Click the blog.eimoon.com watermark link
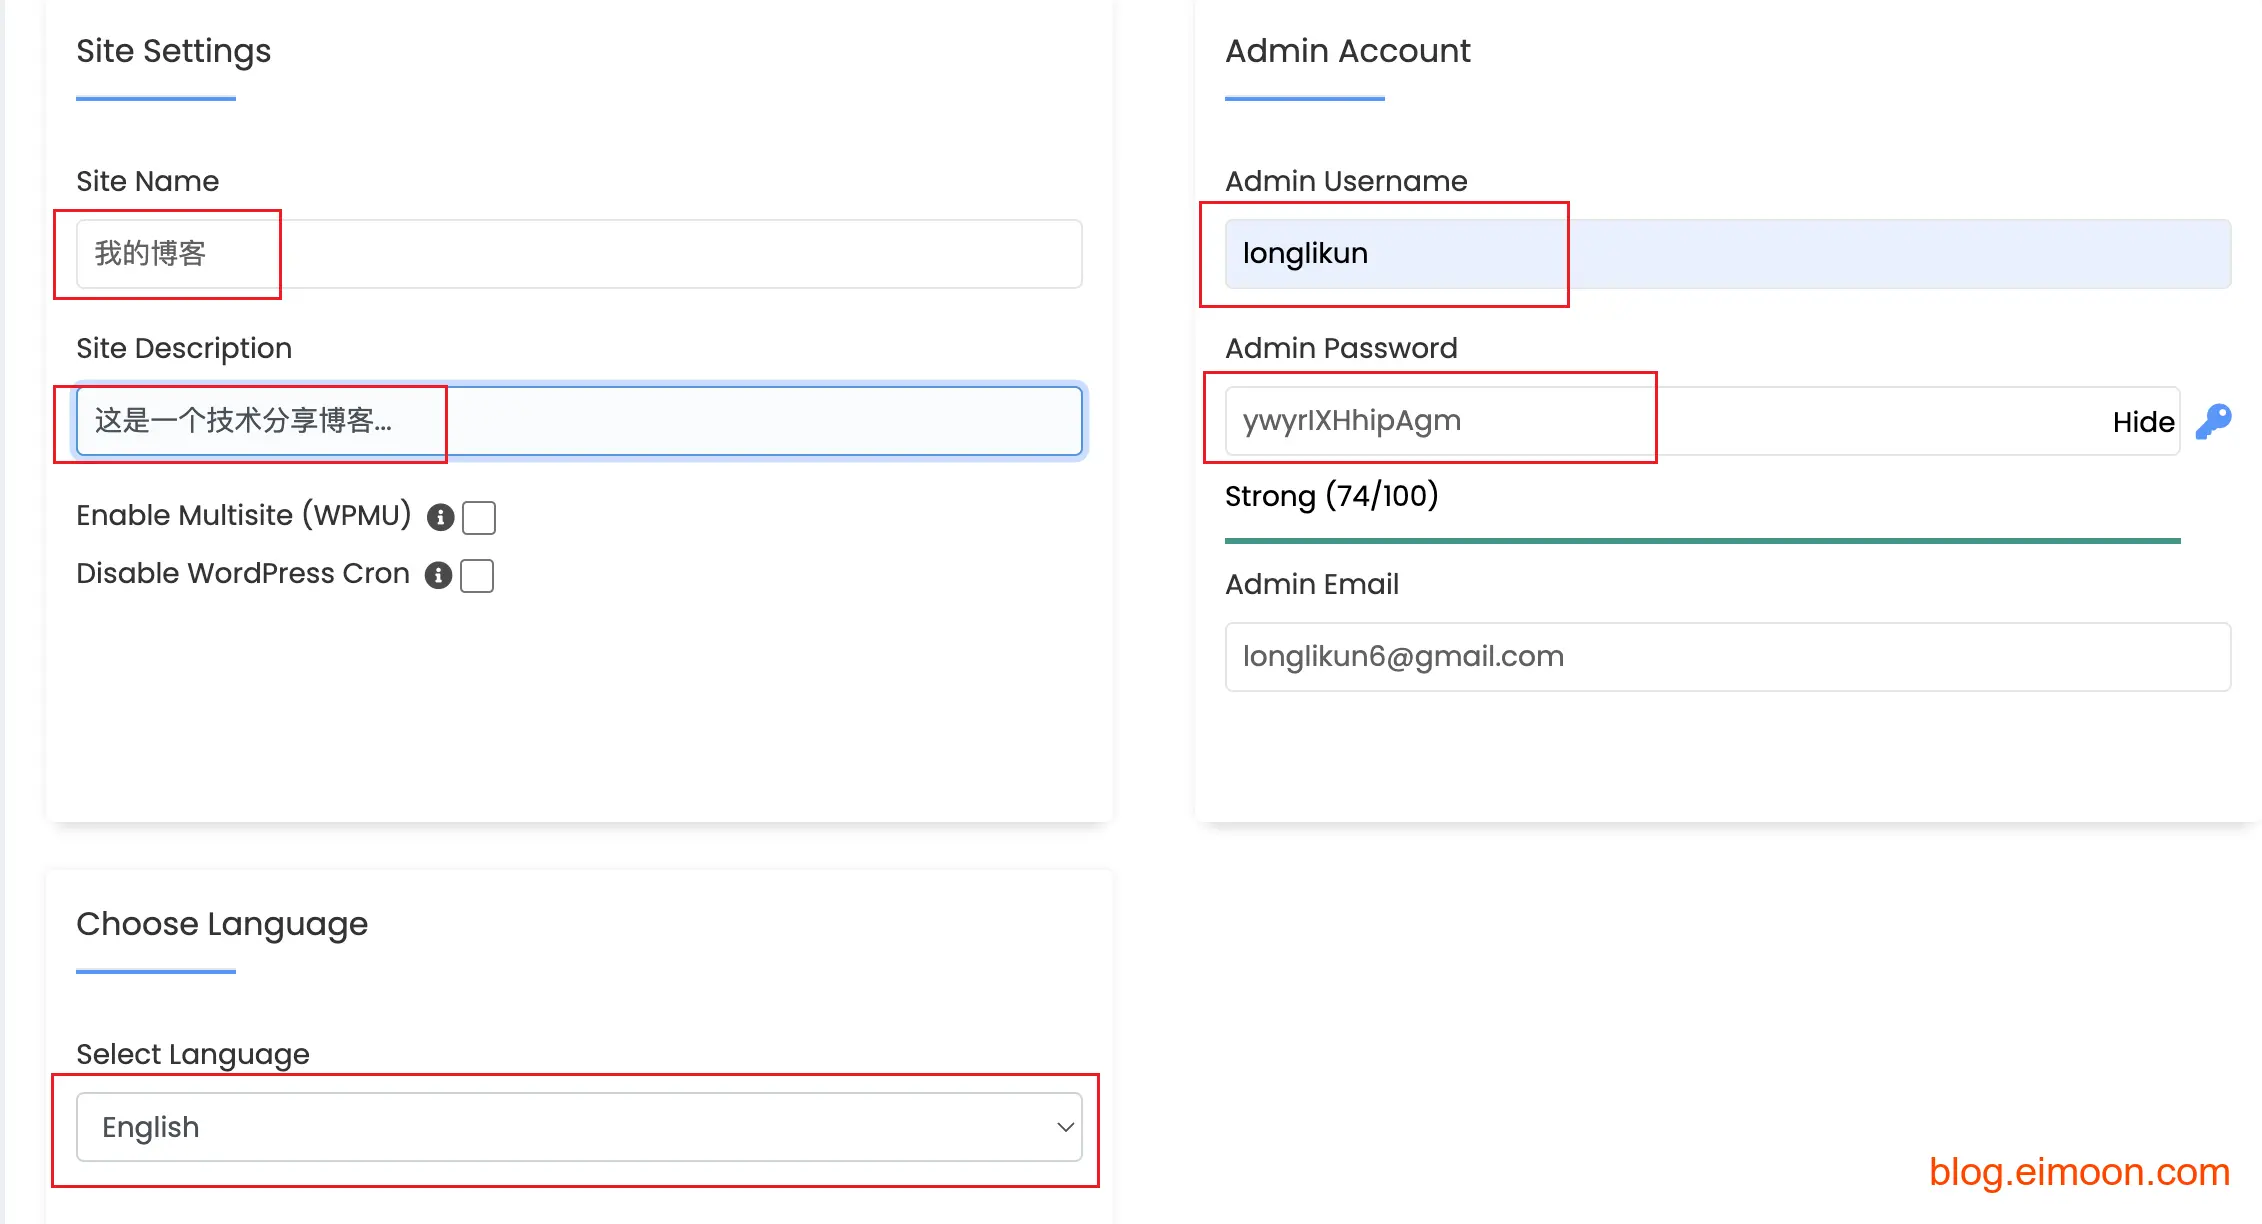 tap(2079, 1171)
